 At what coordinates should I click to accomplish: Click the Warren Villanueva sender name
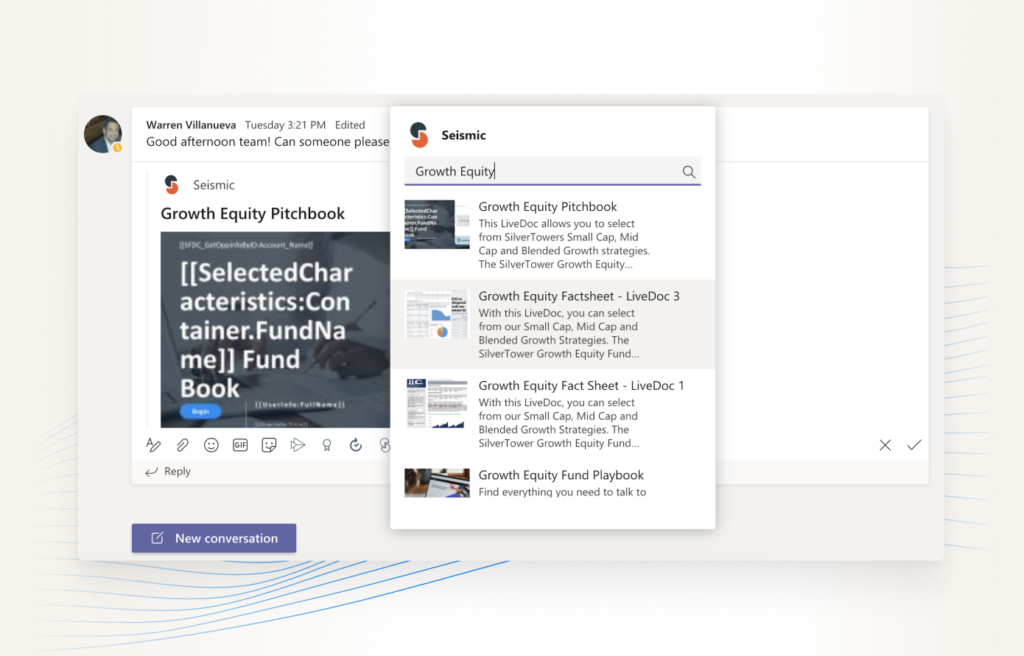(191, 125)
